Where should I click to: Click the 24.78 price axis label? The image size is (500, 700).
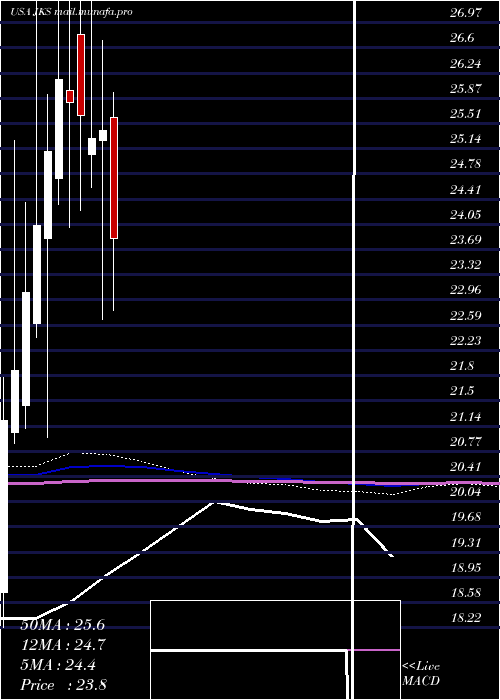(x=466, y=164)
